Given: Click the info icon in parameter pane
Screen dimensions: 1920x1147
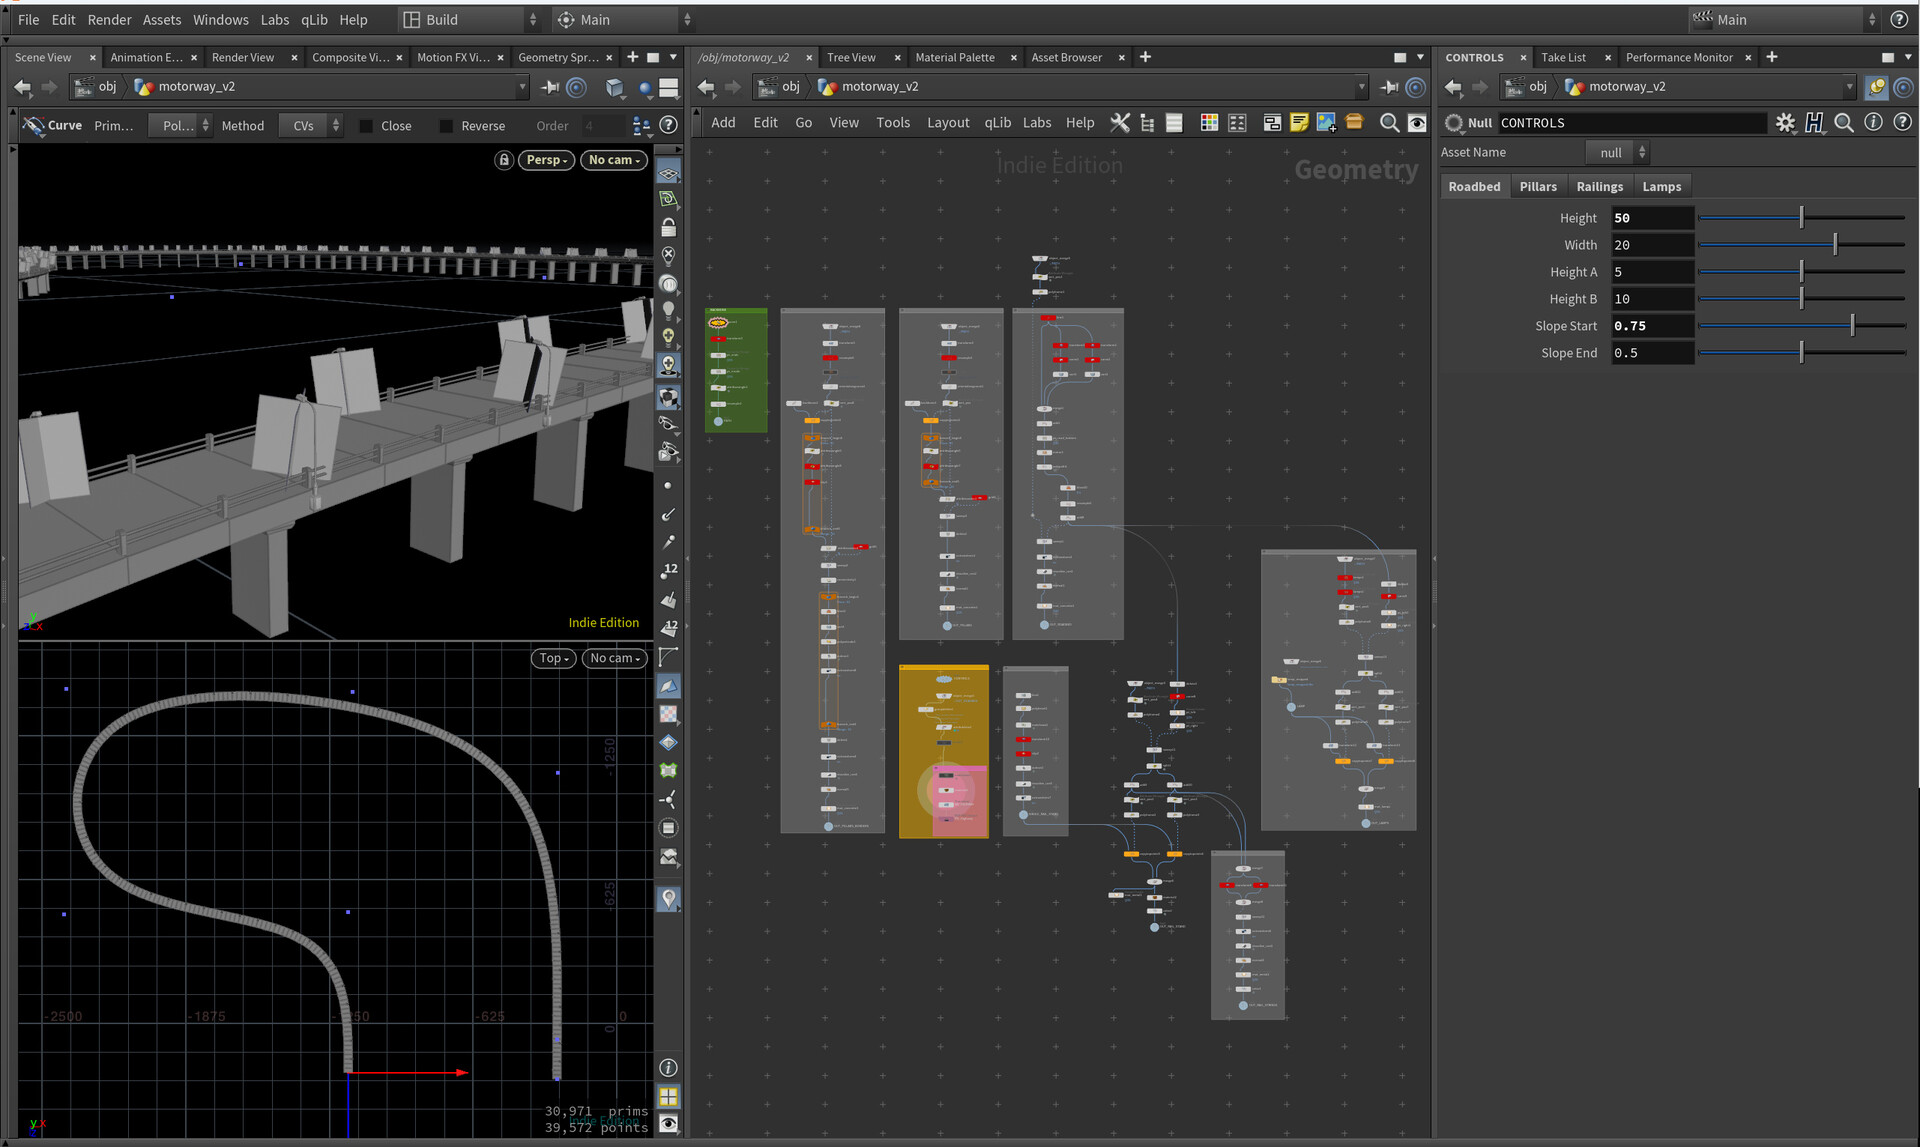Looking at the screenshot, I should [1873, 122].
